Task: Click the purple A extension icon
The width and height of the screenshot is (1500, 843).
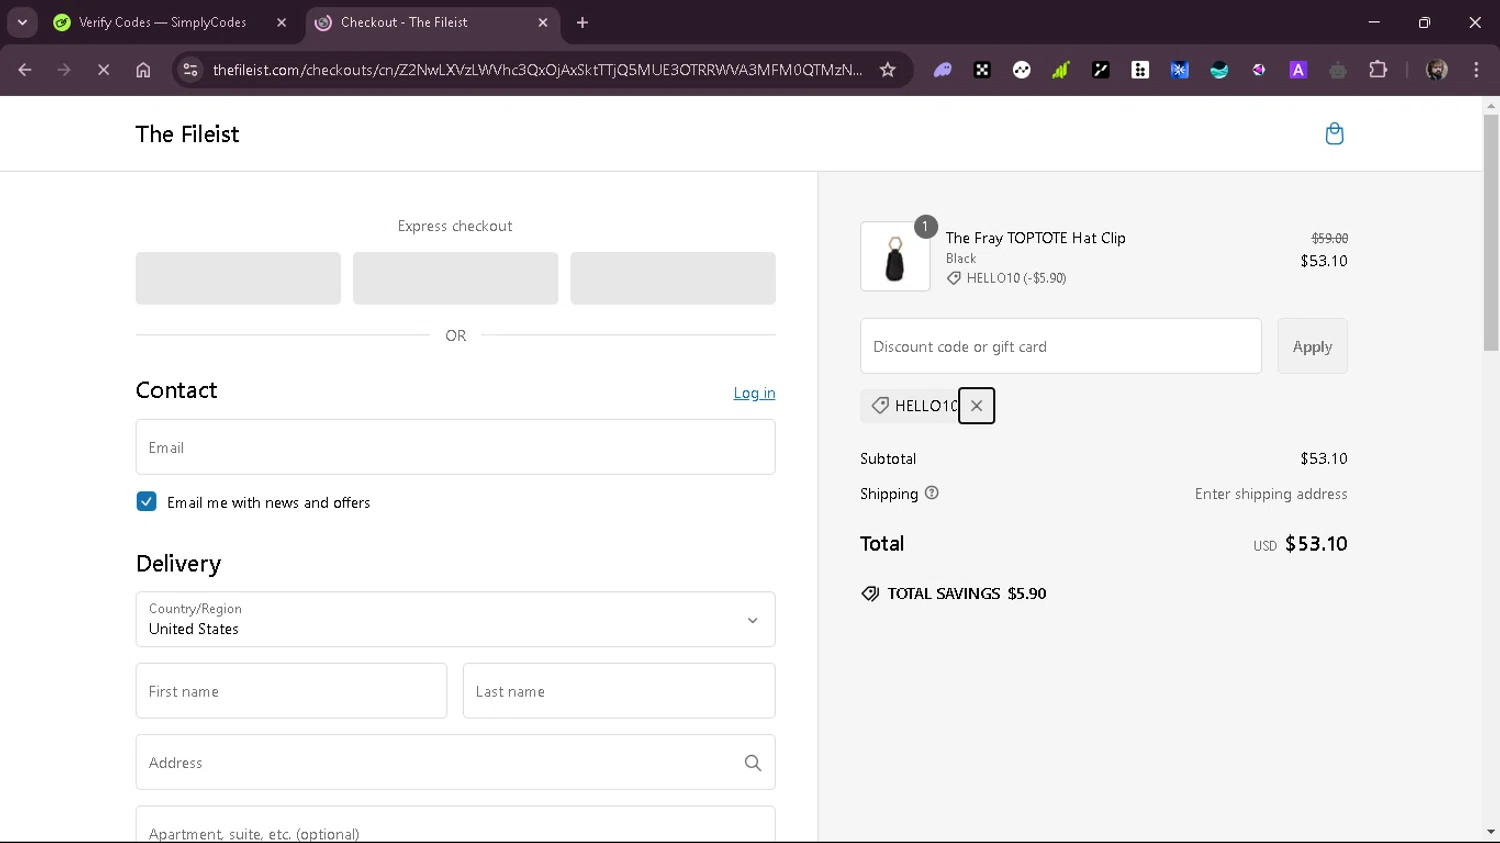Action: [x=1298, y=70]
